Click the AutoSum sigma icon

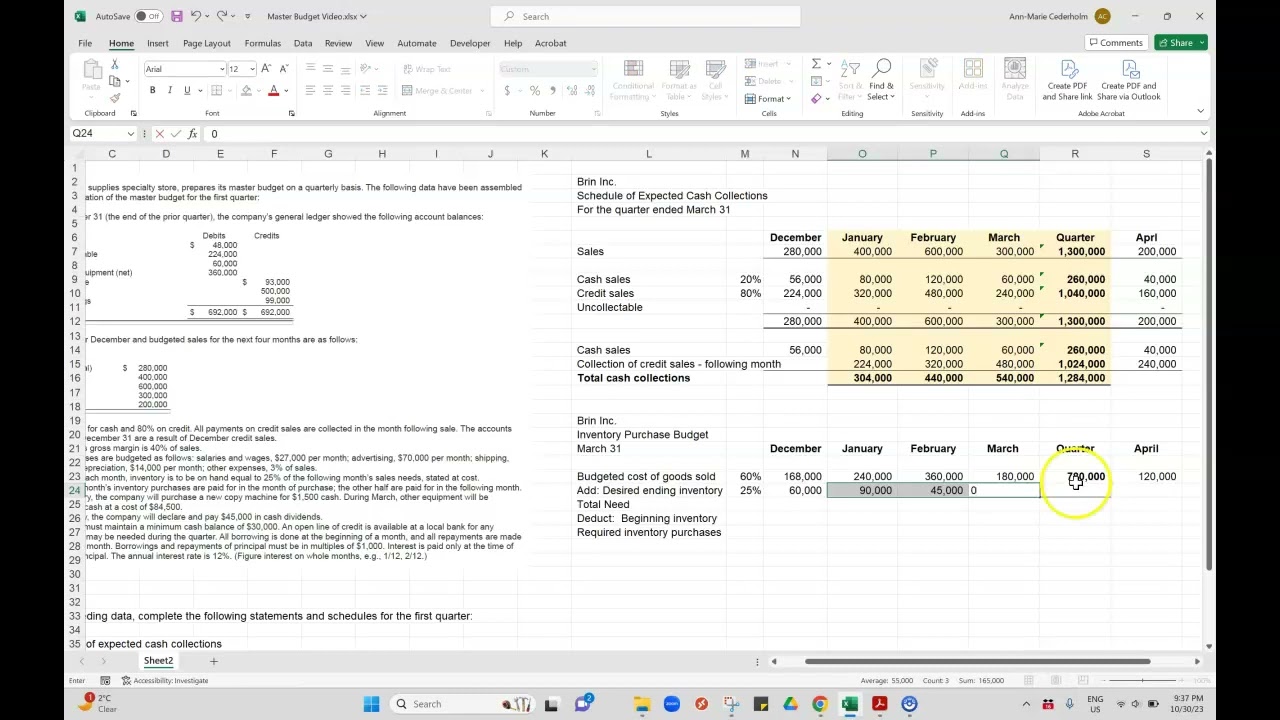816,64
